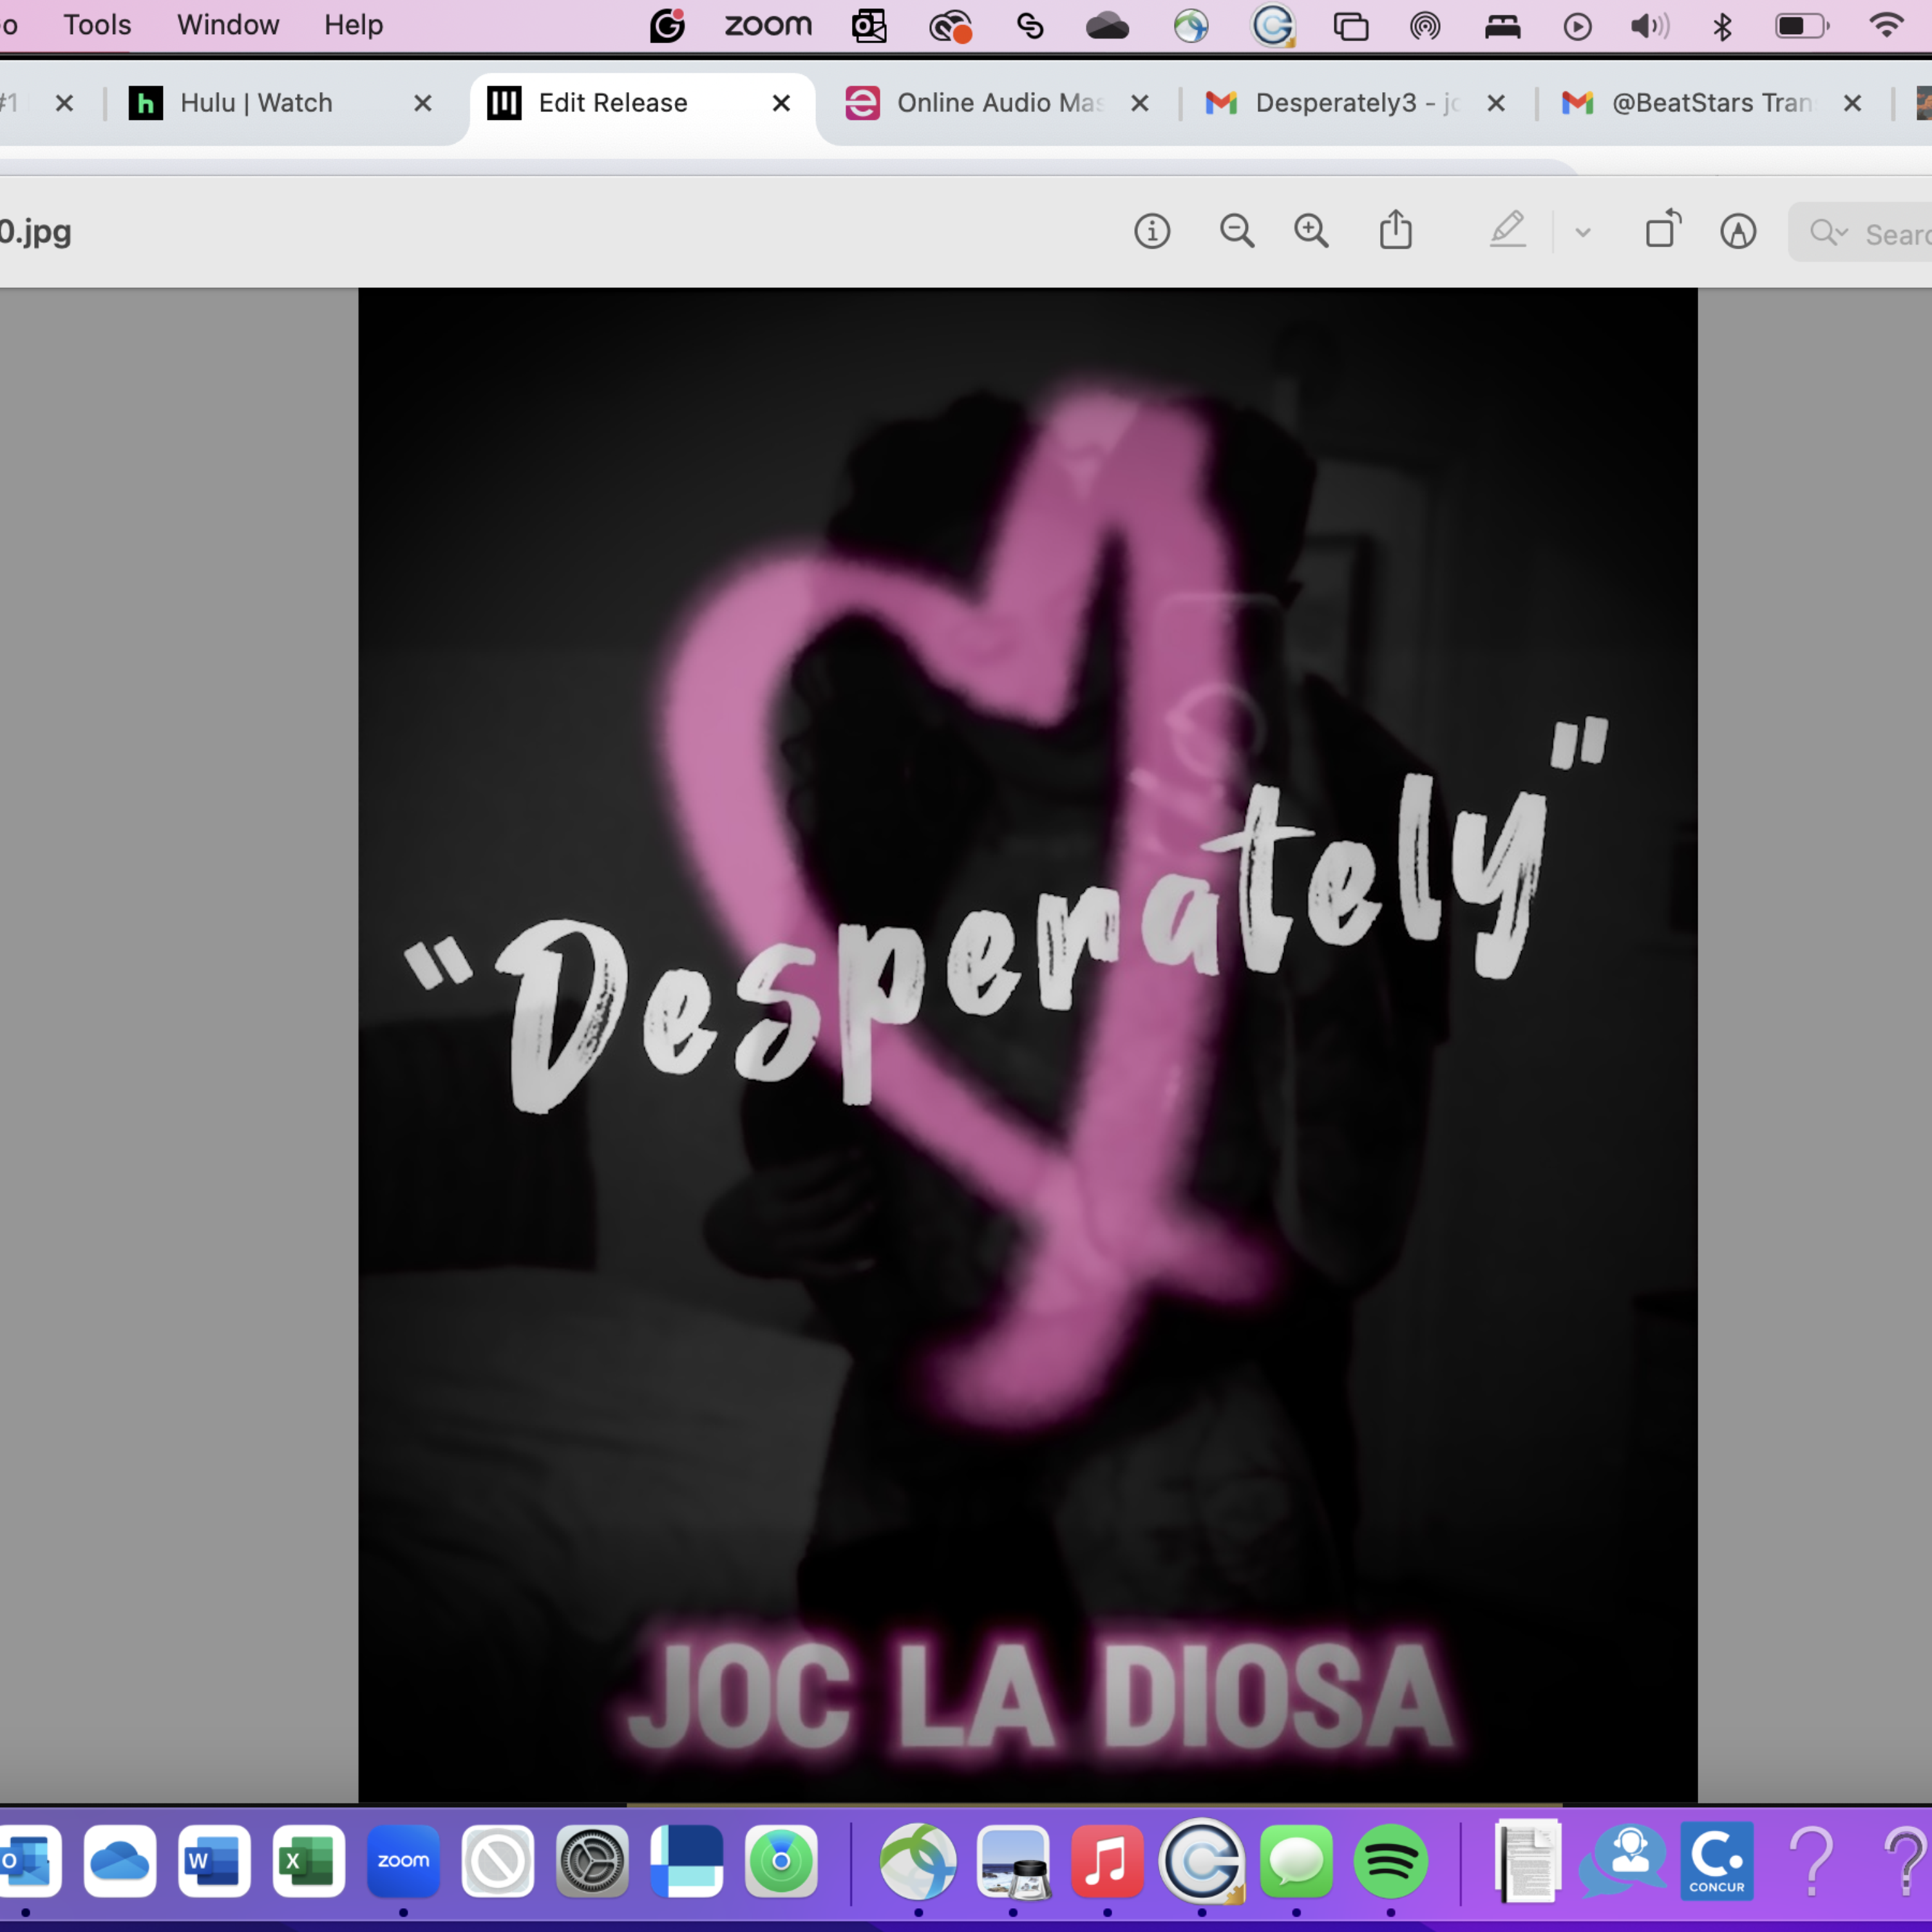The image size is (1932, 1932).
Task: Zoom out using the magnifier minus icon
Action: pos(1237,232)
